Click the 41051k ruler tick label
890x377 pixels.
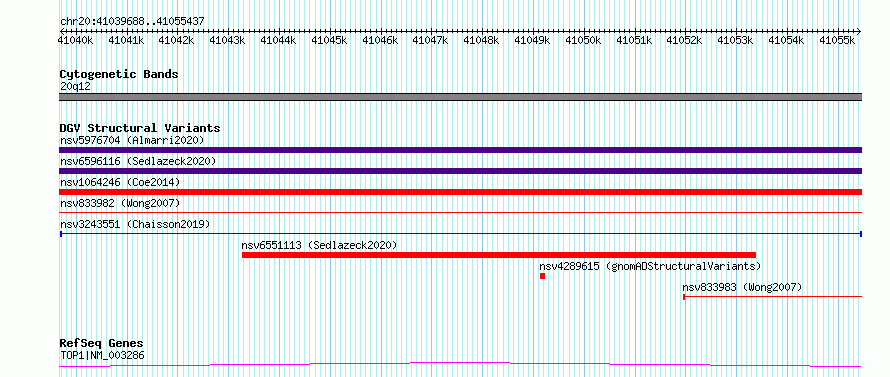click(633, 40)
